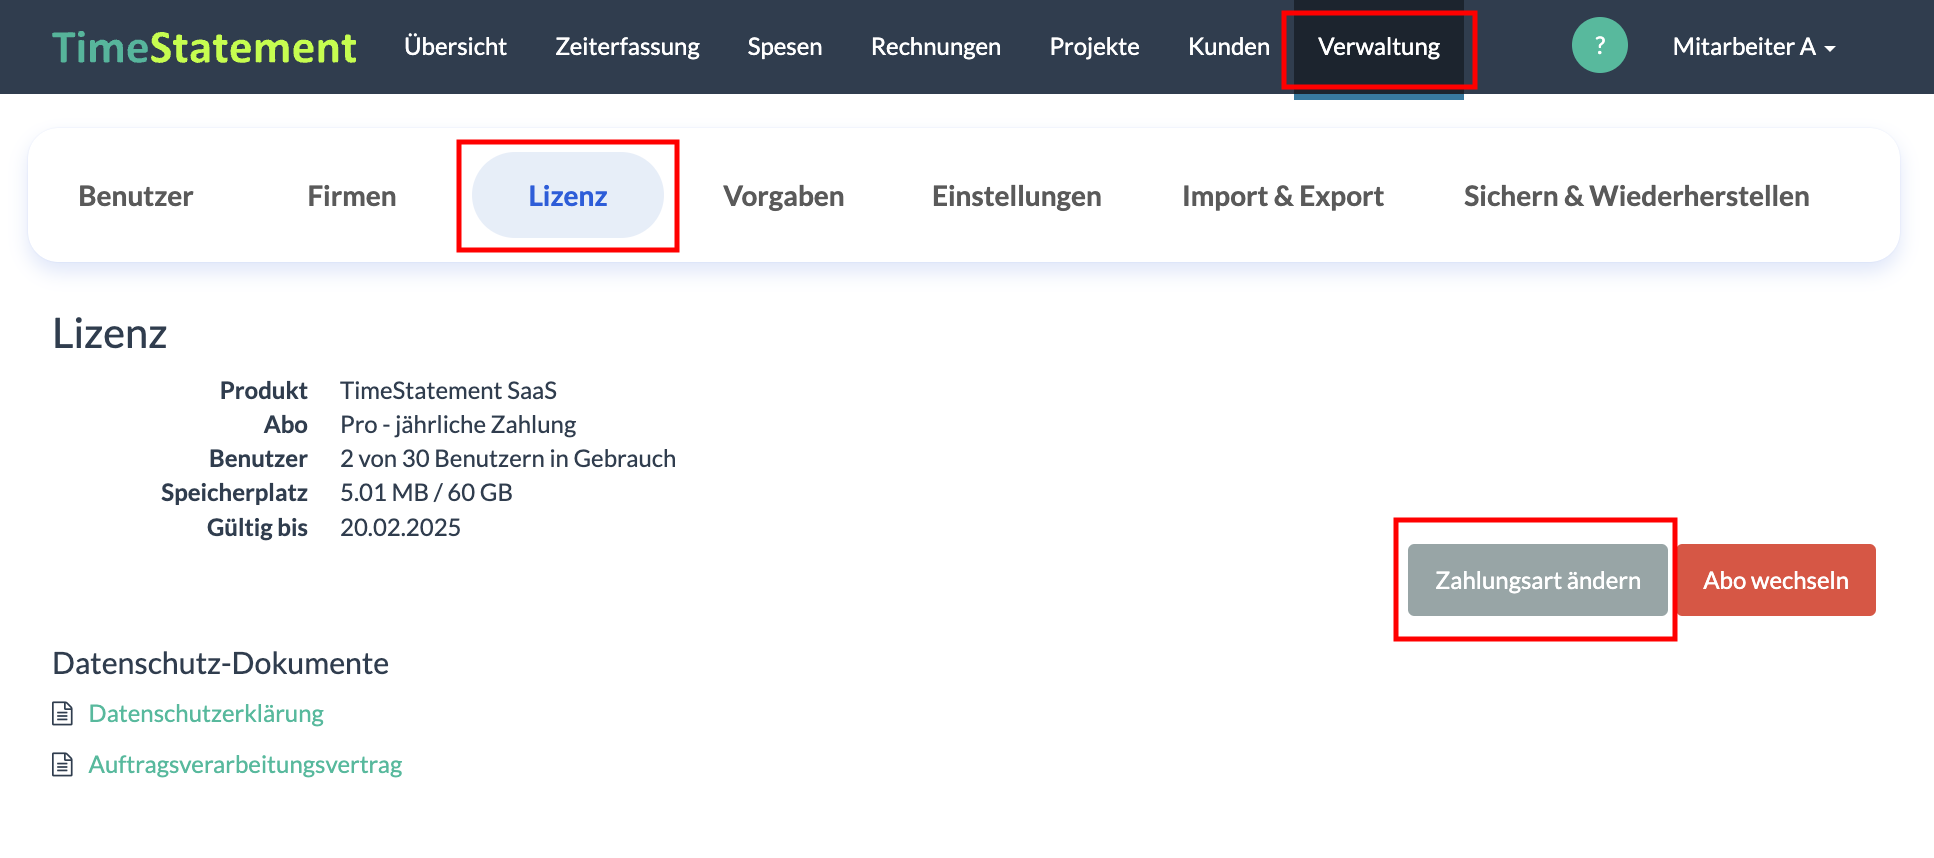
Task: Switch to Import & Export tab
Action: 1283,196
